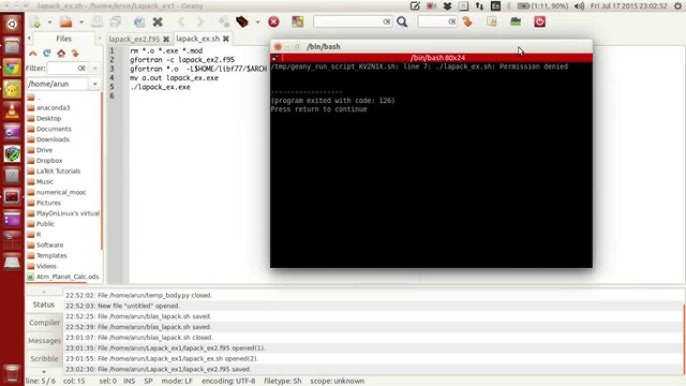Clear the Filter field

81,68
